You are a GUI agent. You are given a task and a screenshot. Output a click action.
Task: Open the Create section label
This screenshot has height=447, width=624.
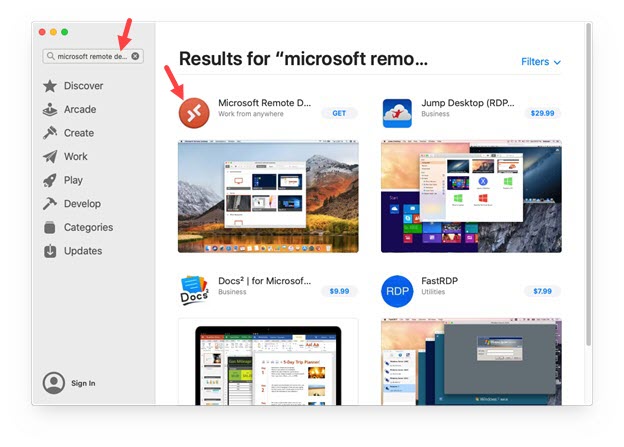click(79, 133)
